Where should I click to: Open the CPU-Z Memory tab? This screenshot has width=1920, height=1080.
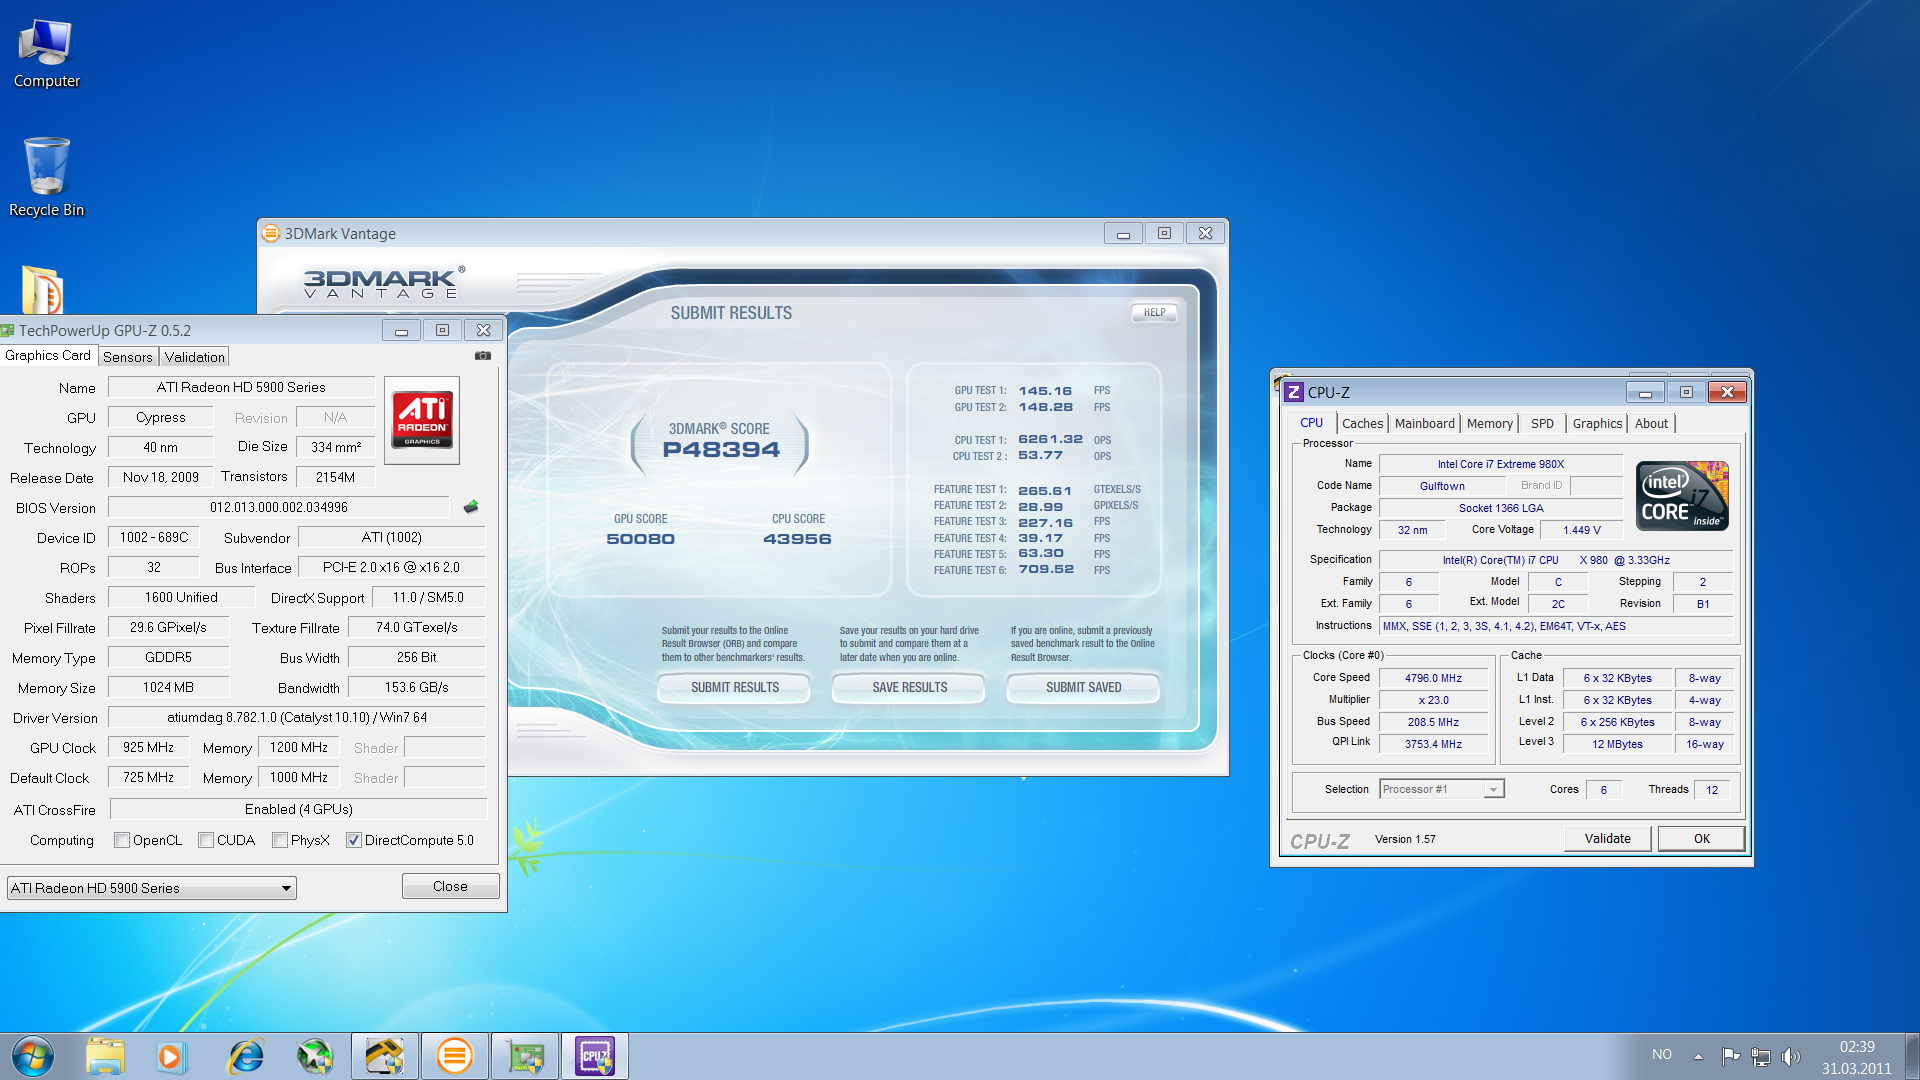tap(1490, 423)
